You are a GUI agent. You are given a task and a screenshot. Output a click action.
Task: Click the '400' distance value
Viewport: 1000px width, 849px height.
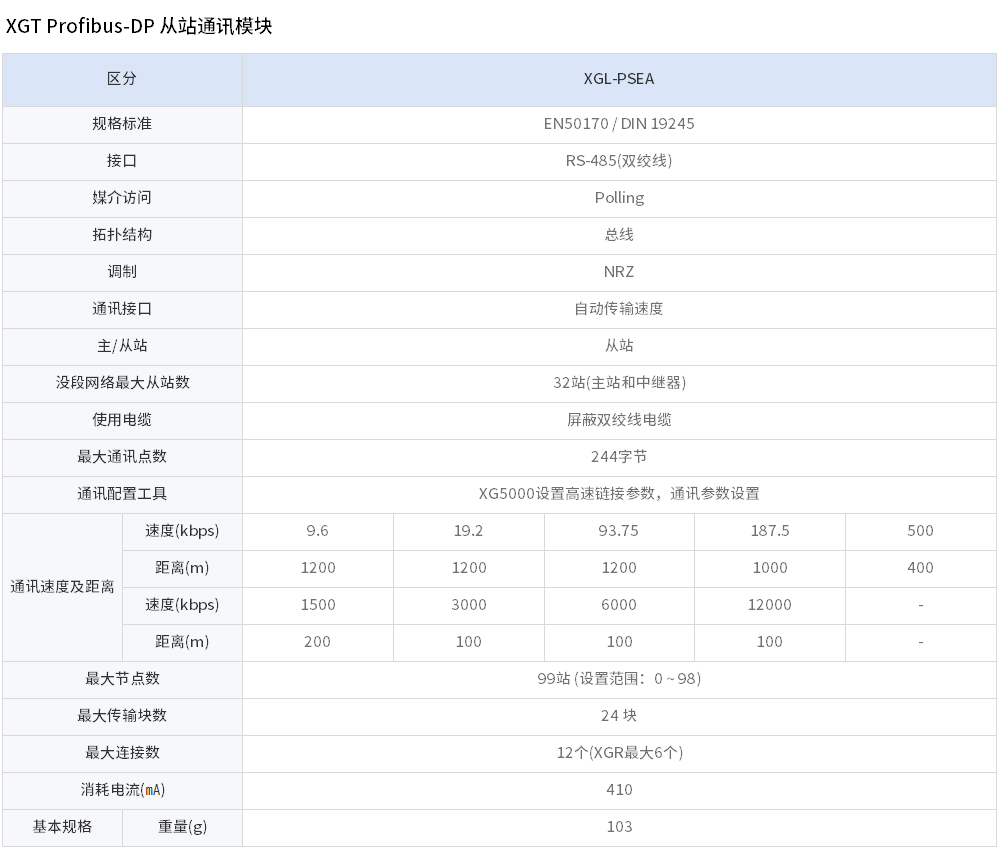click(920, 568)
